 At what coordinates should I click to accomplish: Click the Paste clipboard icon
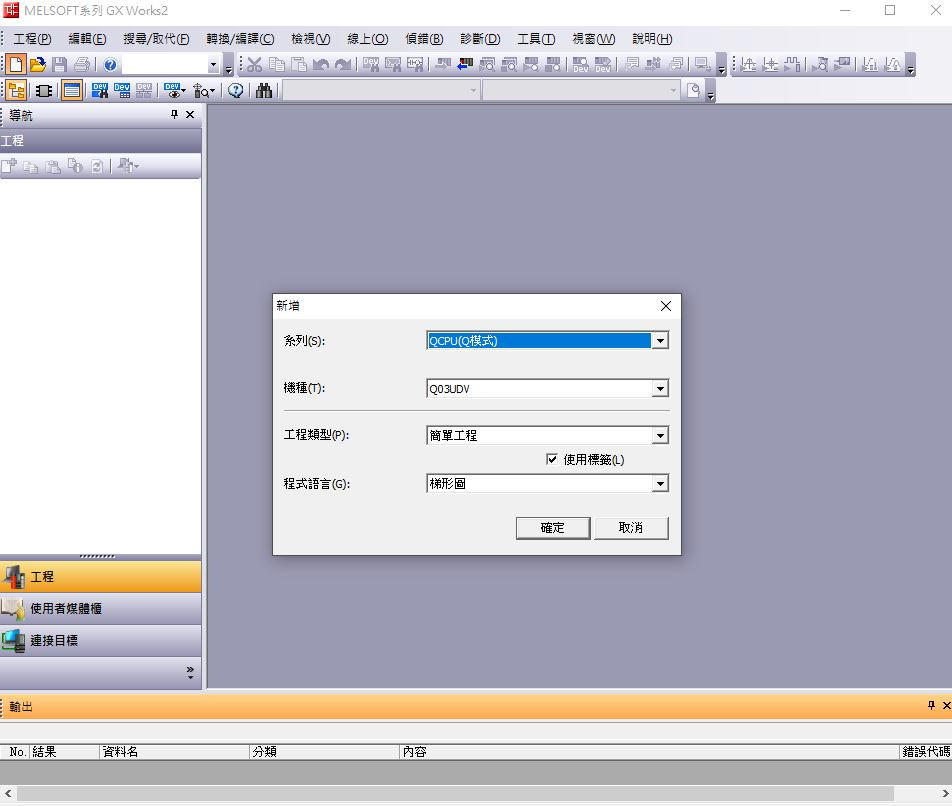(299, 64)
